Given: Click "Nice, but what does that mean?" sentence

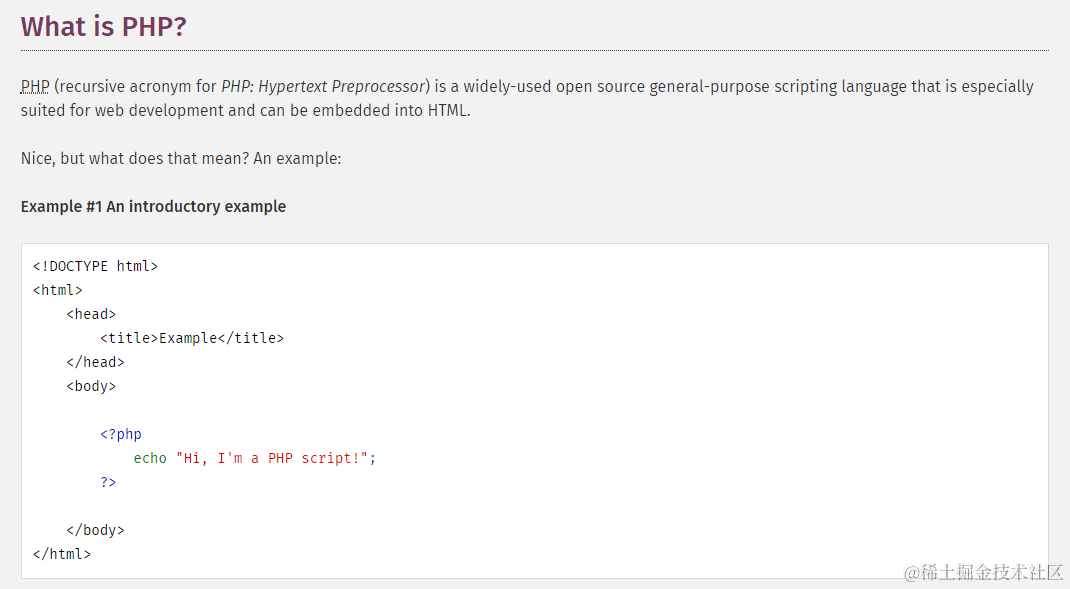Looking at the screenshot, I should [135, 158].
